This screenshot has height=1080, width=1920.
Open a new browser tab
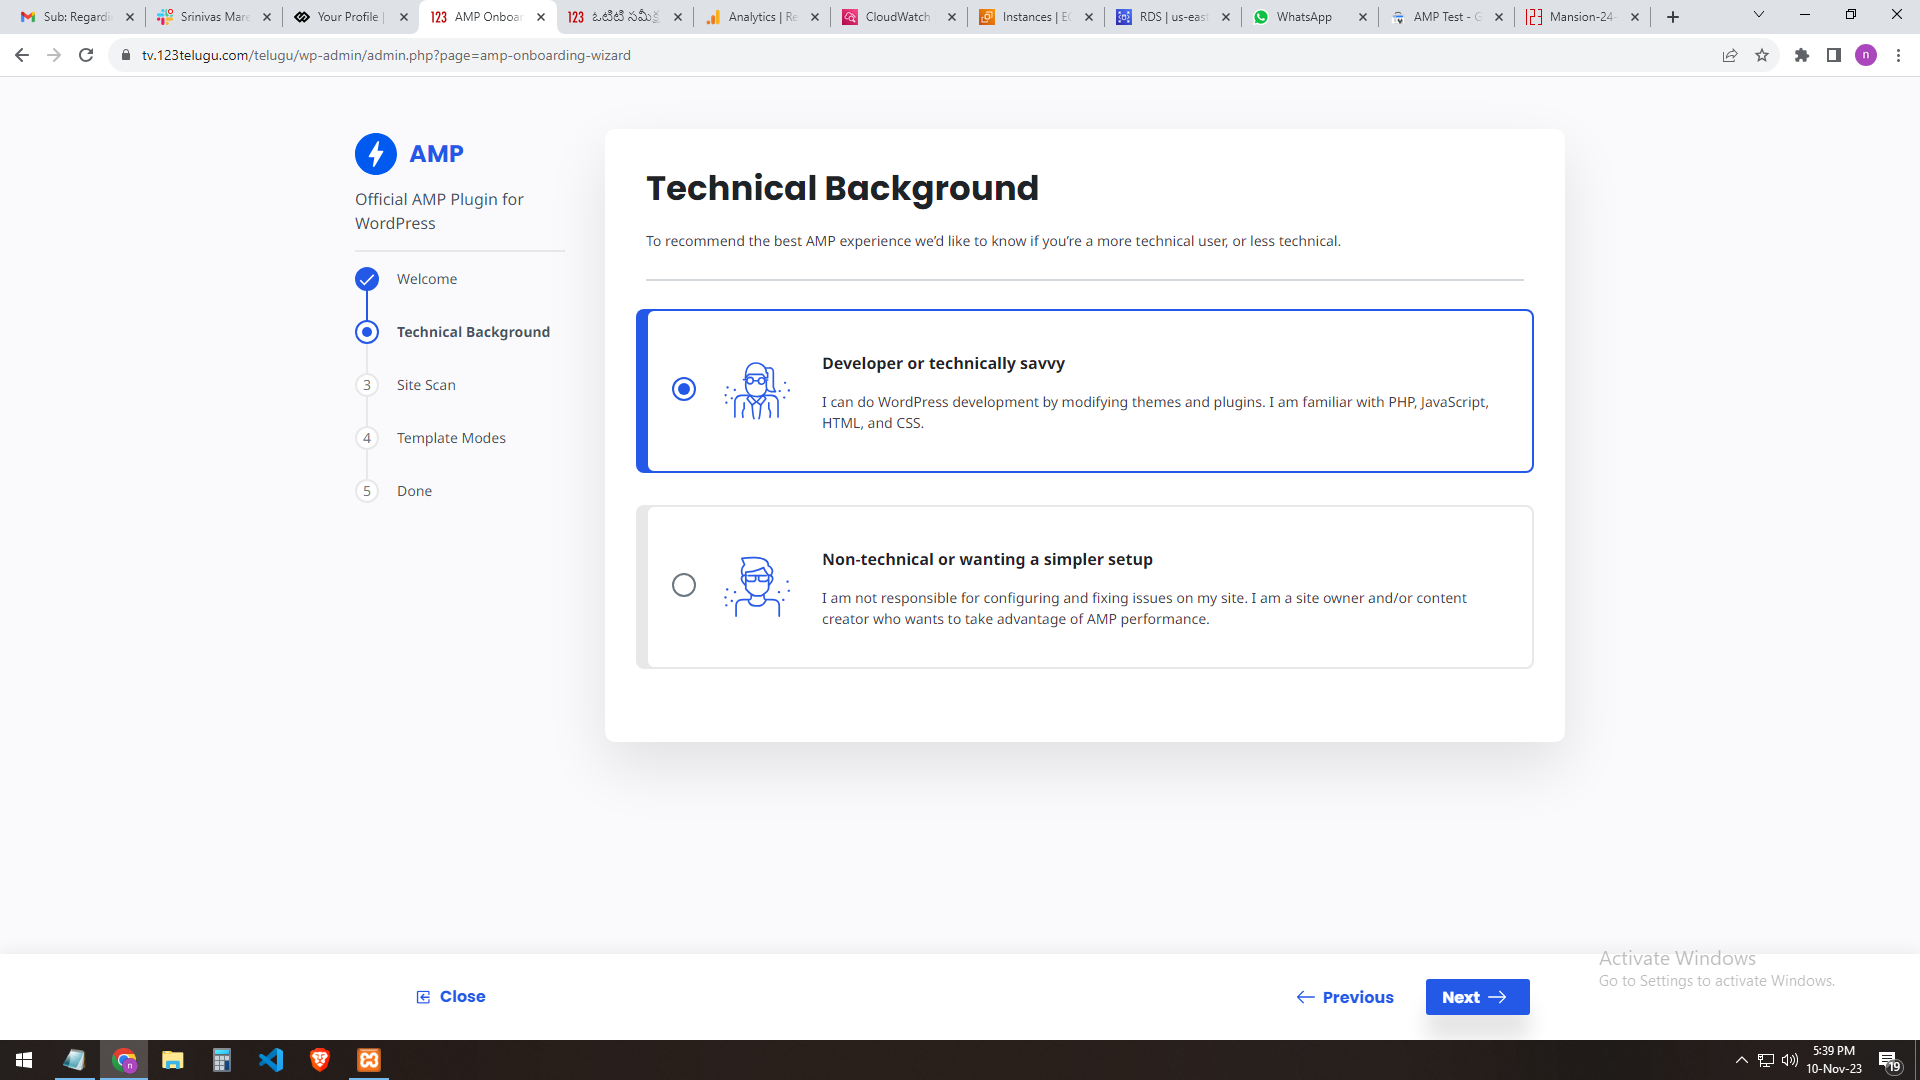coord(1673,17)
